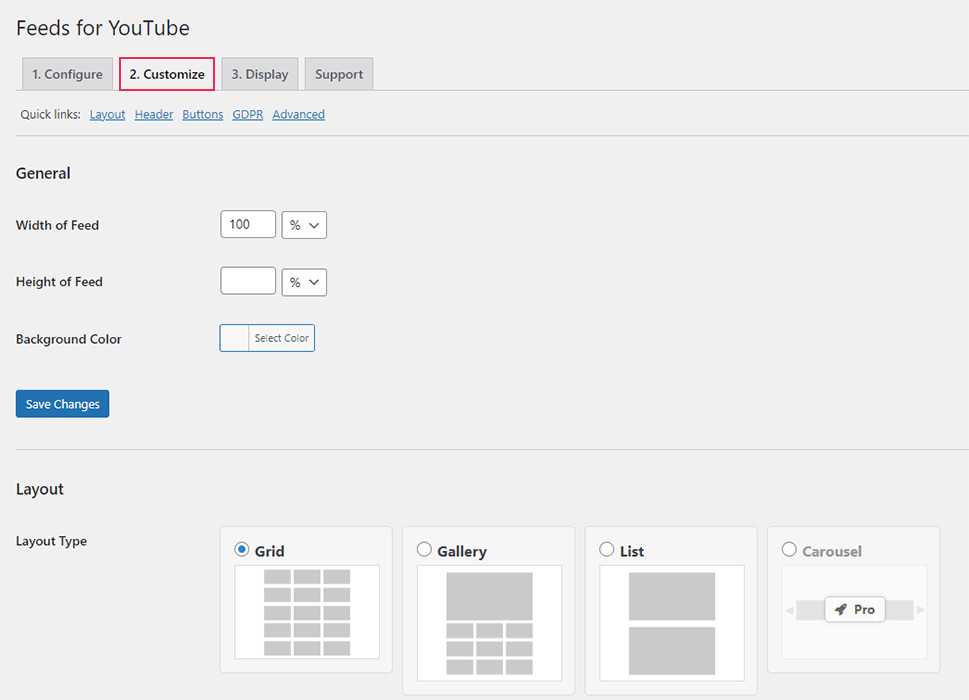Jump to Layout quick link
Image resolution: width=969 pixels, height=700 pixels.
[108, 114]
